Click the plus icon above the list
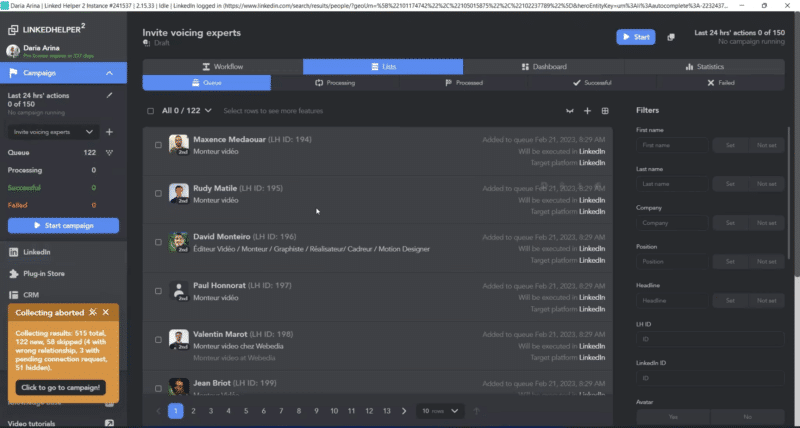Screen dimensions: 800x428 click(x=587, y=111)
